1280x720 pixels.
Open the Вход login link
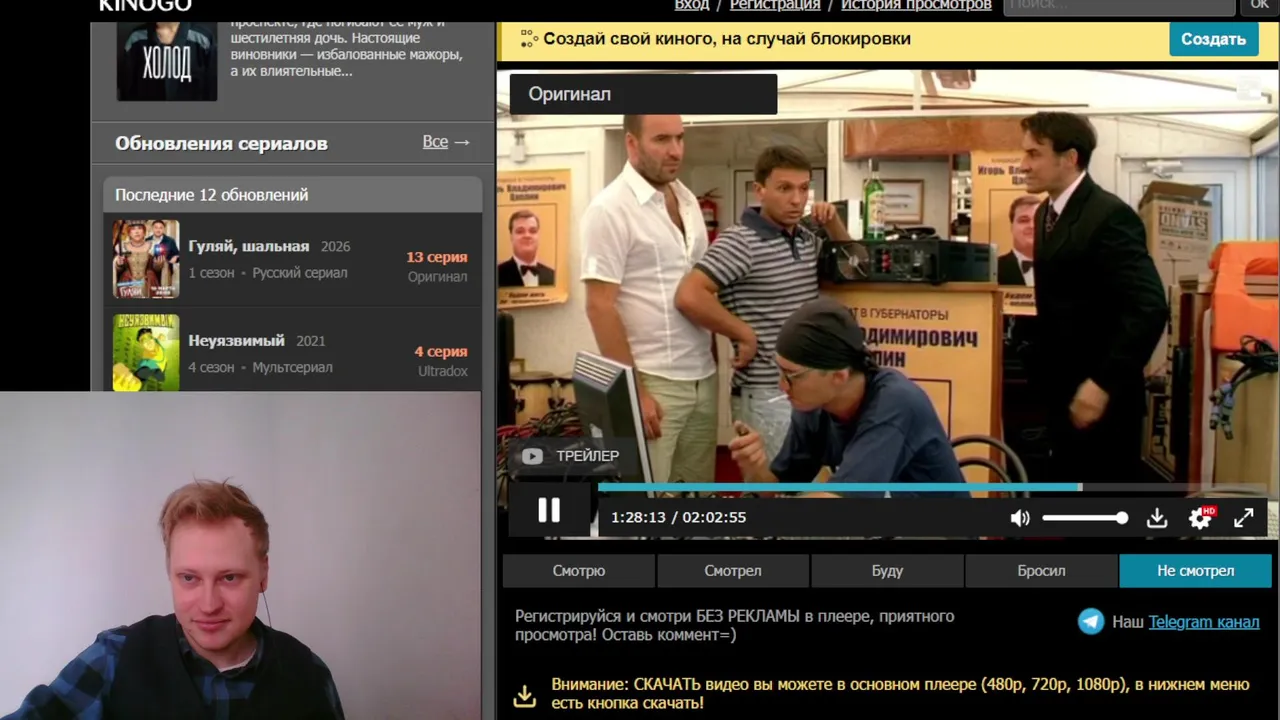point(692,5)
